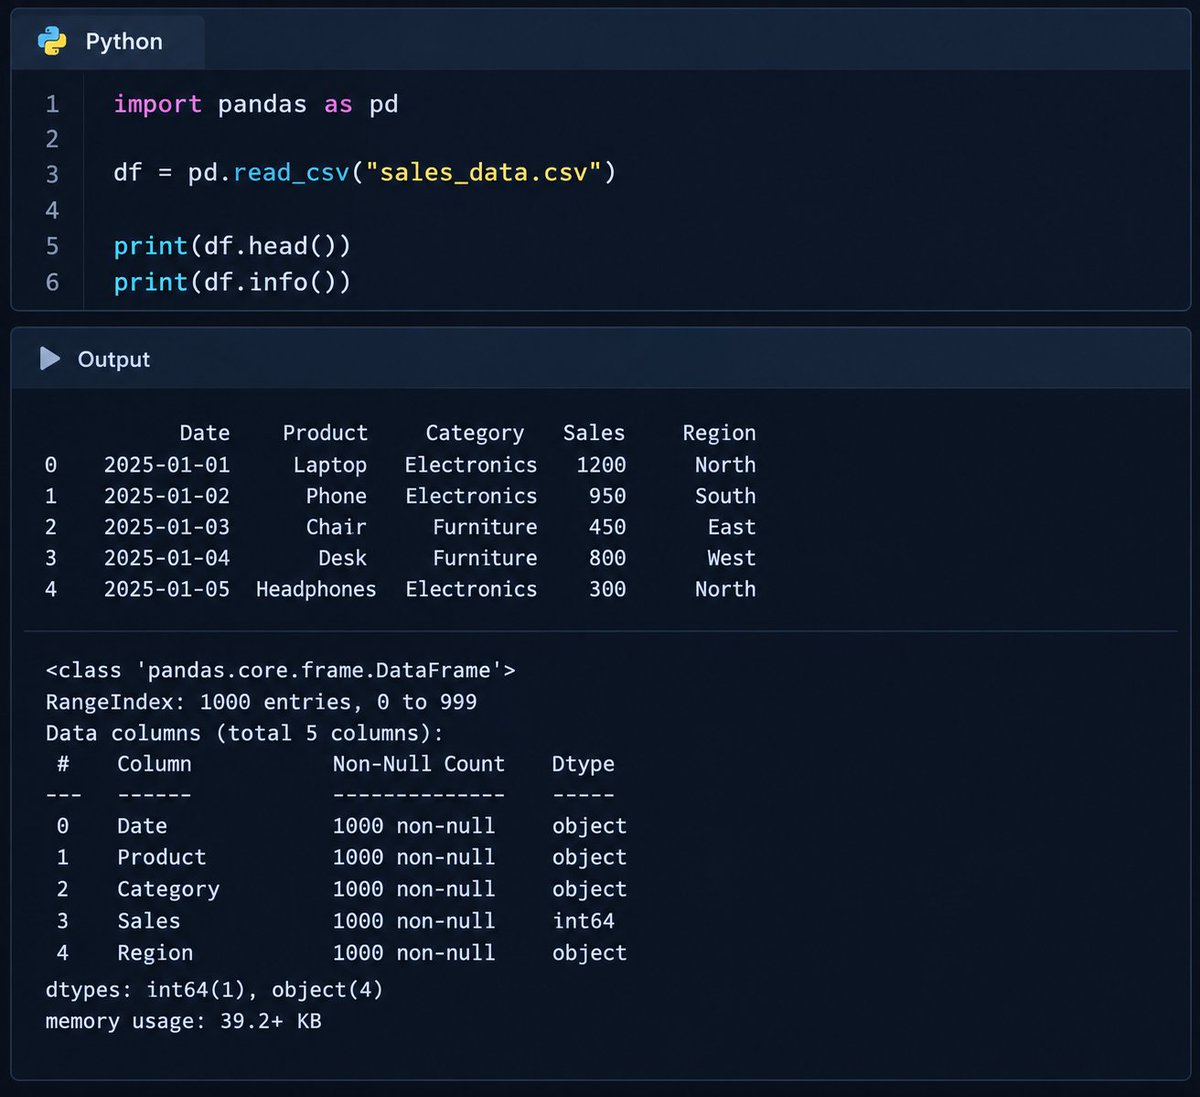Screen dimensions: 1200x1097
Task: Click the 'Product' header in the head table
Action: tap(325, 433)
